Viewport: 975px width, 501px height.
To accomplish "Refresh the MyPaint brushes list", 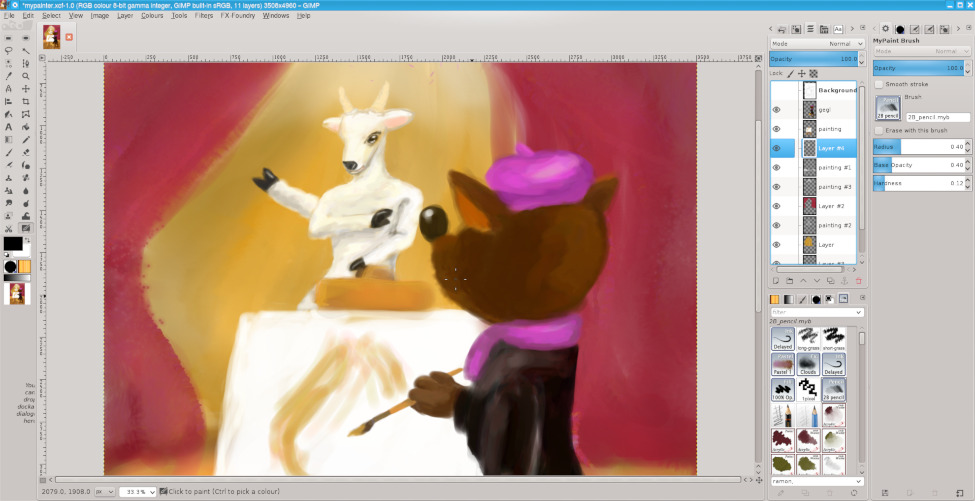I will point(854,493).
